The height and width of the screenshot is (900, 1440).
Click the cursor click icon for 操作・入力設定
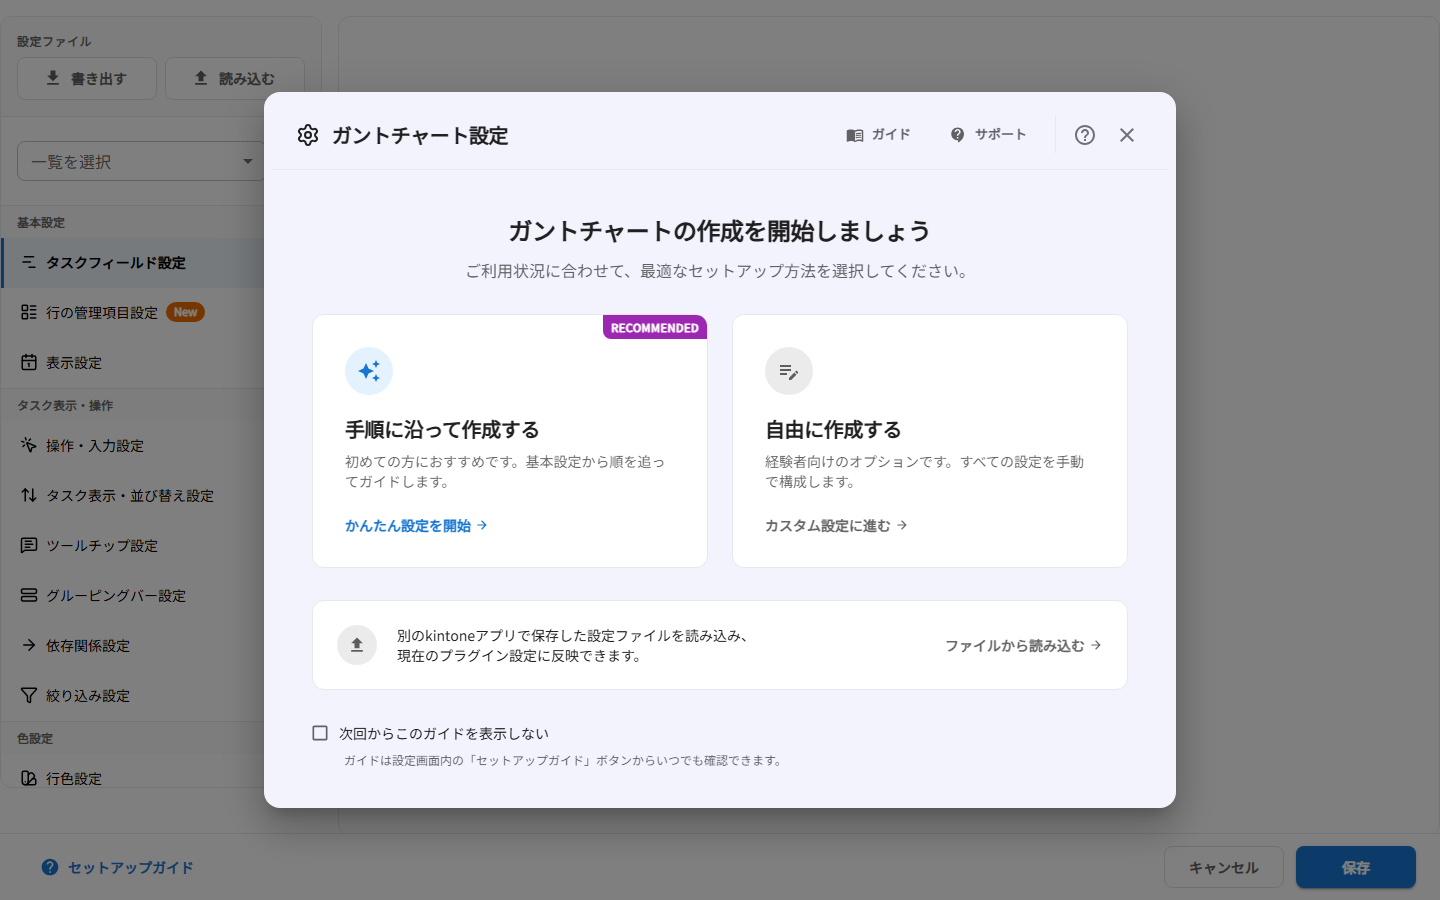pos(29,445)
